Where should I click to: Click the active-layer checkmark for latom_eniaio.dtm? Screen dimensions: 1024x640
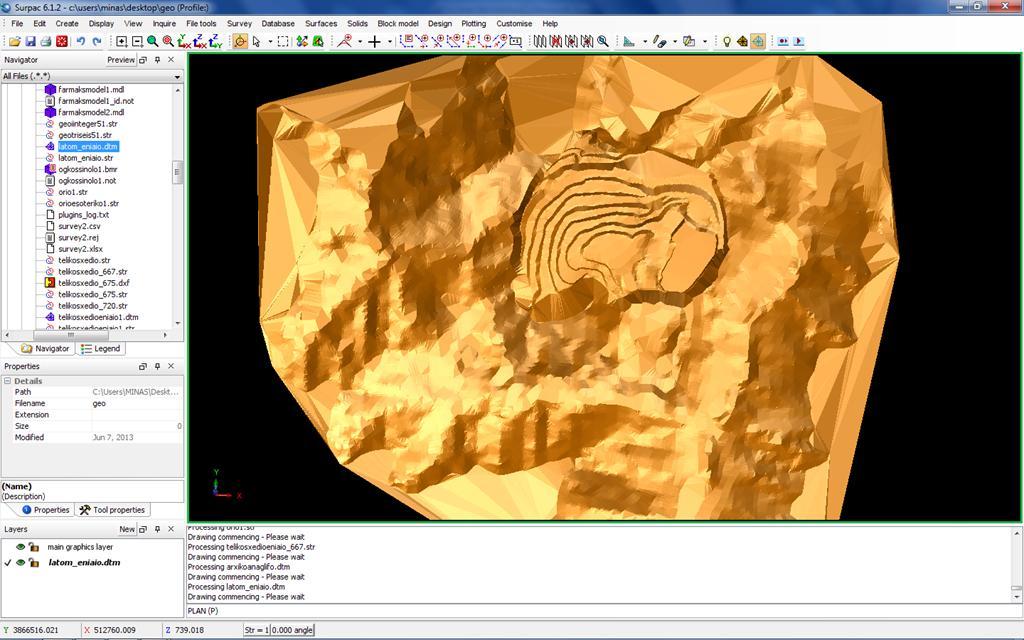point(8,562)
